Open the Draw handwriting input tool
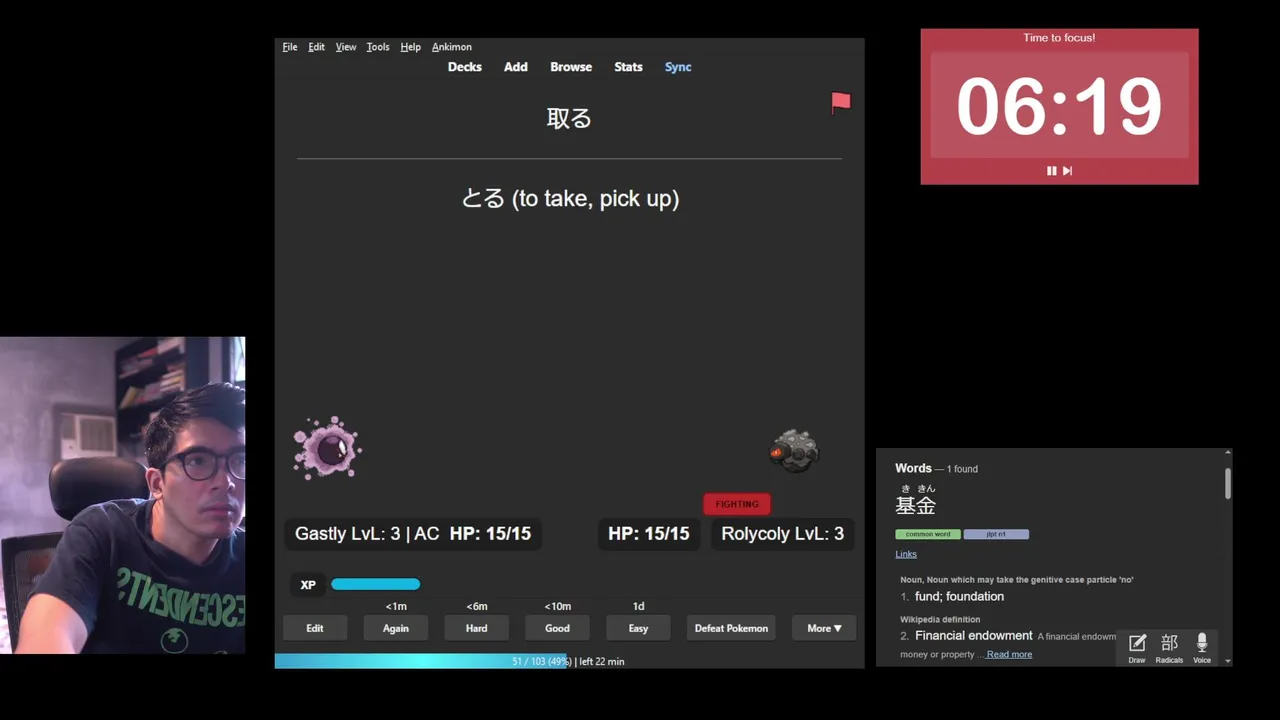Image resolution: width=1280 pixels, height=720 pixels. tap(1137, 648)
